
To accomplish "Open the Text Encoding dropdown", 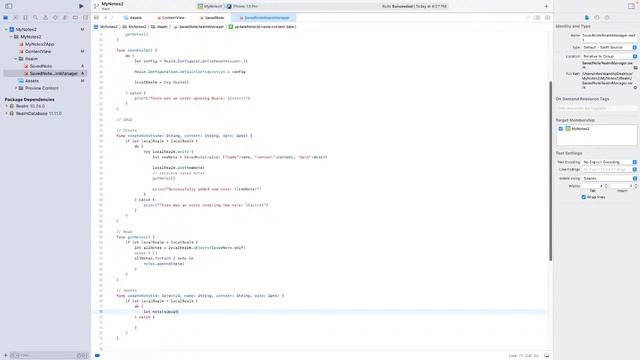I will 609,162.
